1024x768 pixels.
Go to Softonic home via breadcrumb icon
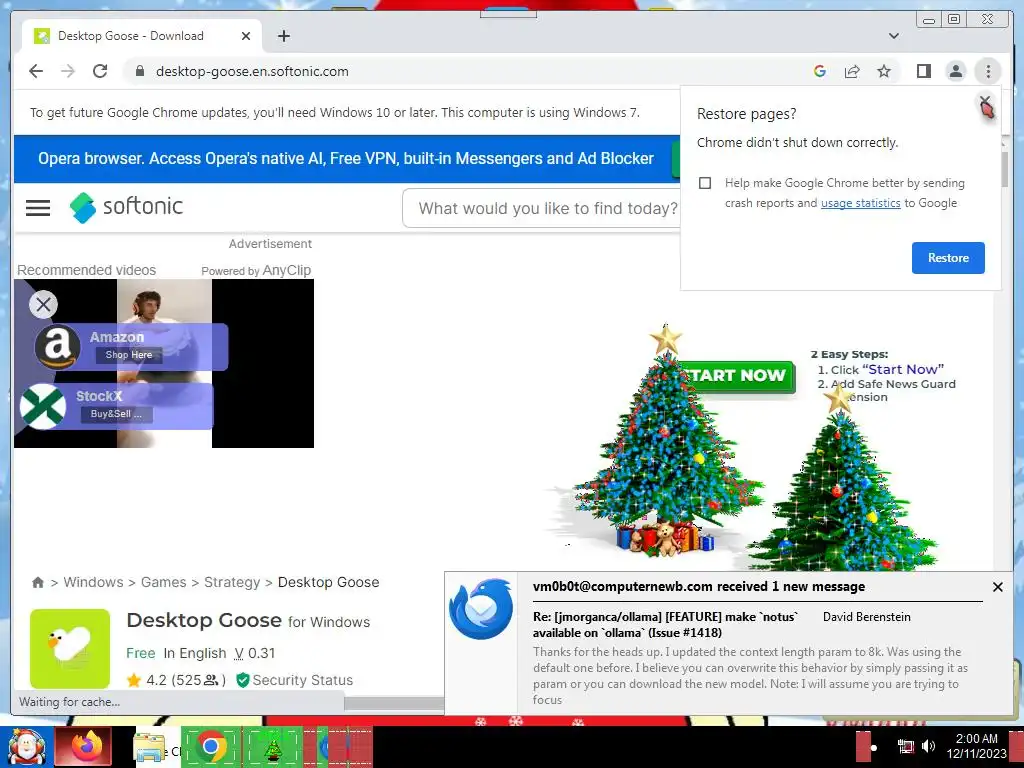38,582
